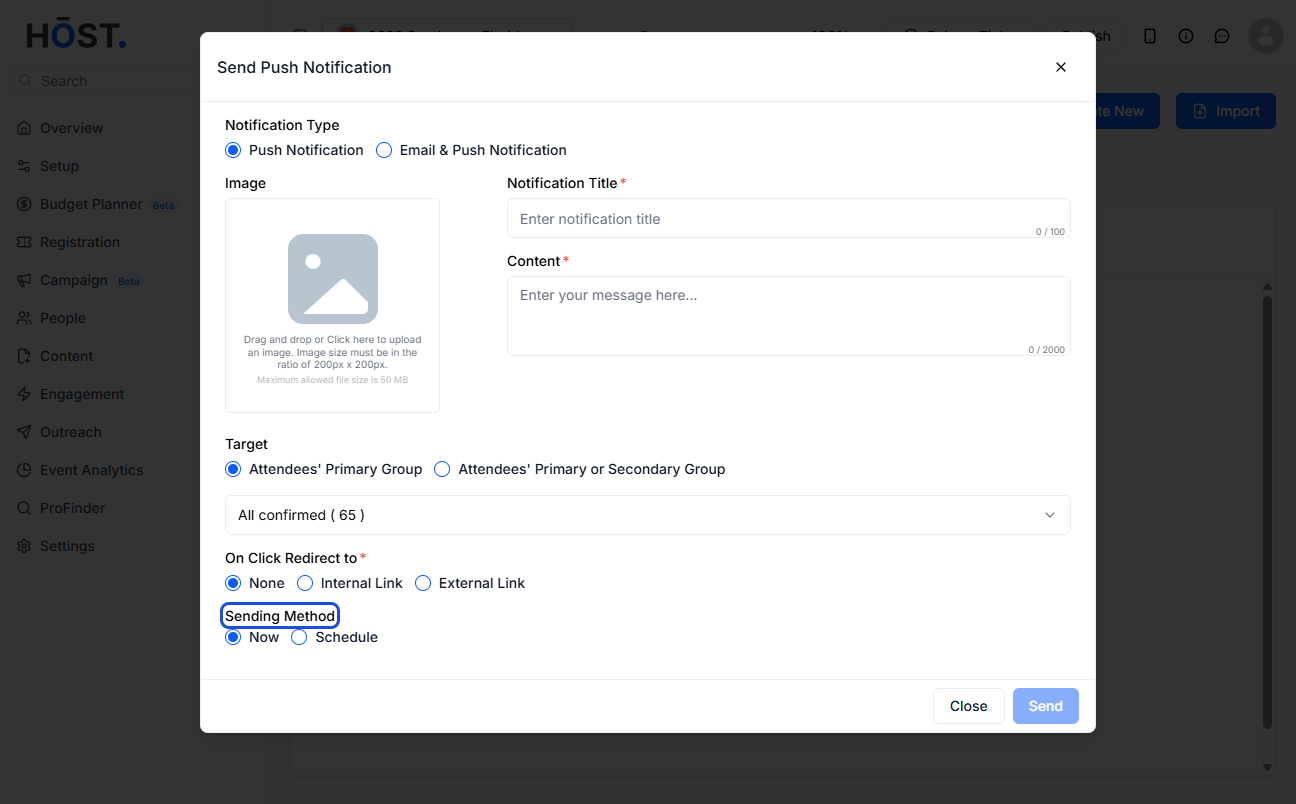Click the Settings gear icon
Screen dimensions: 1296x804
tap(24, 546)
